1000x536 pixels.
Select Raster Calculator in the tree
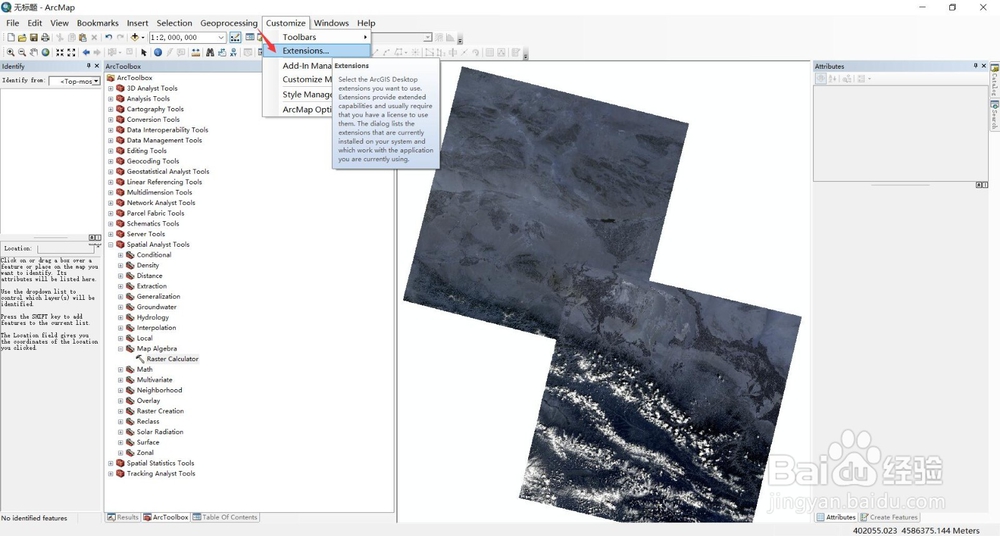[x=172, y=359]
